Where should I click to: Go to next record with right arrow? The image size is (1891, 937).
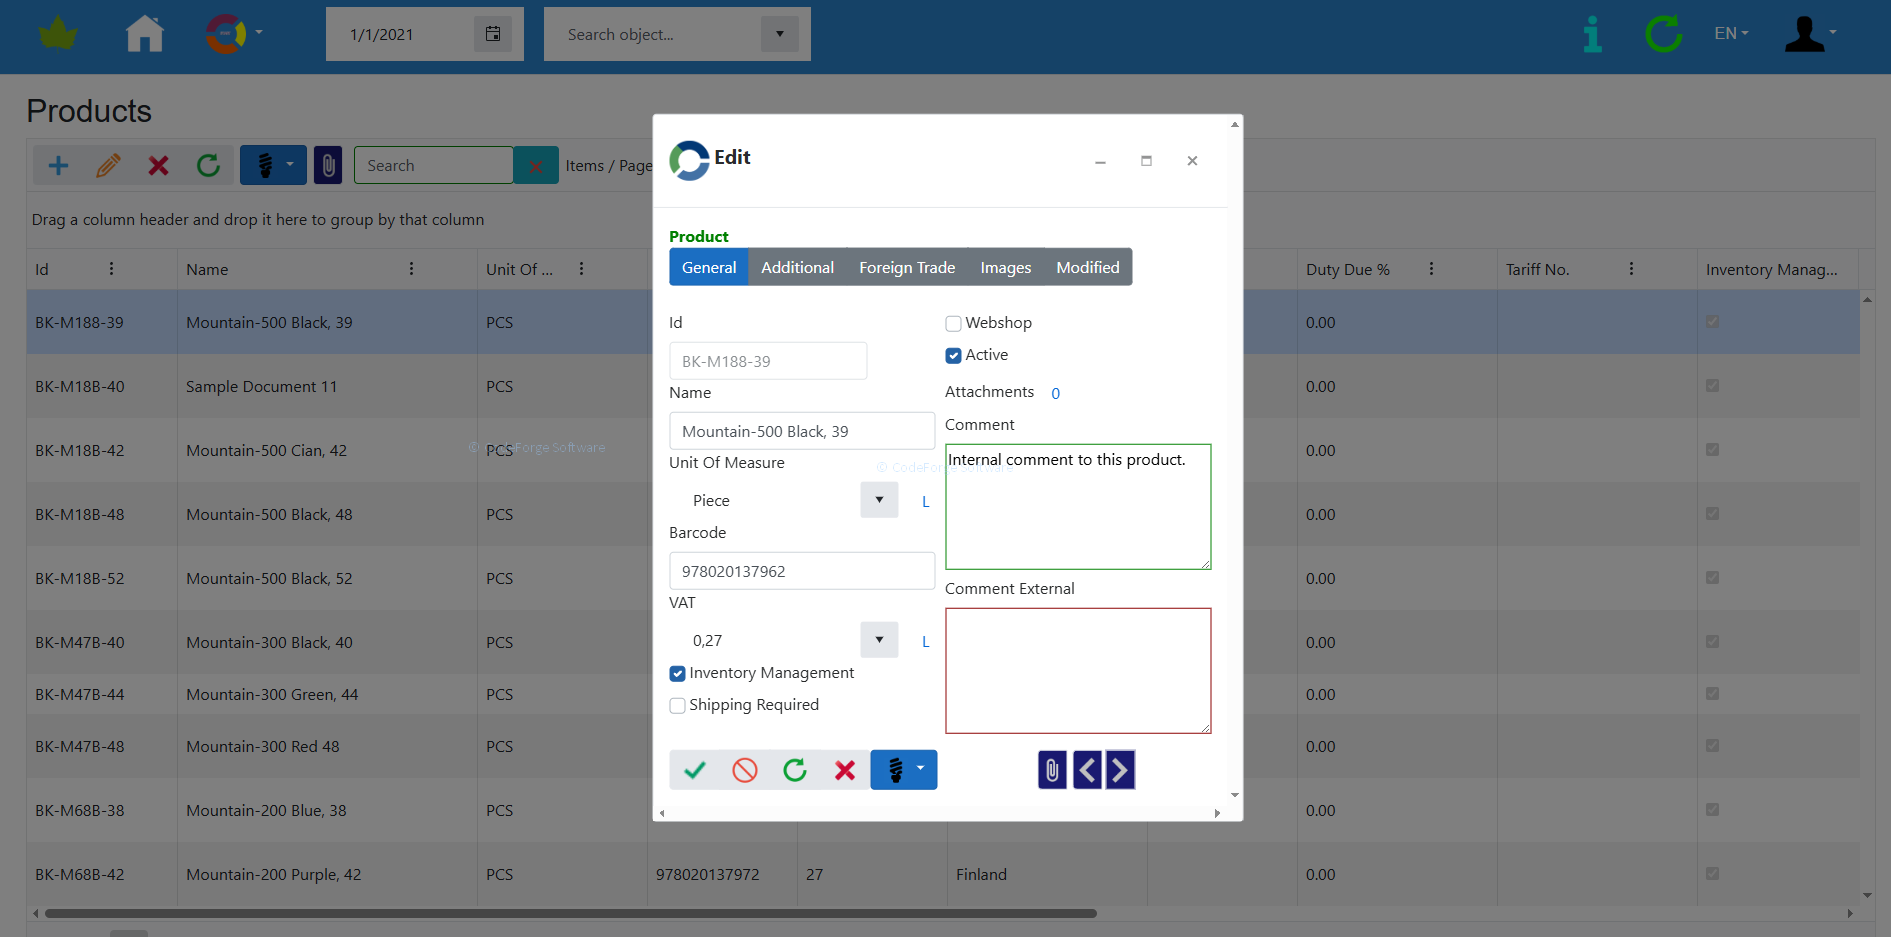click(x=1120, y=770)
